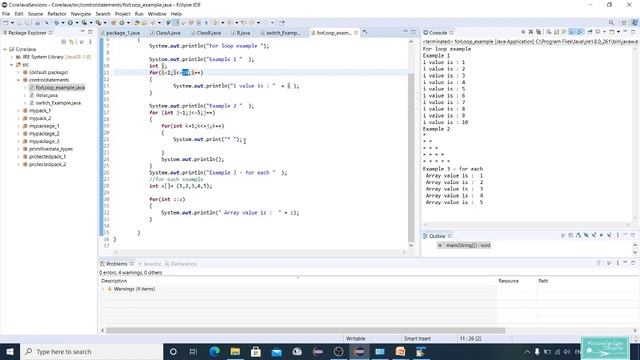Open Microsoft Edge from taskbar

tap(214, 351)
